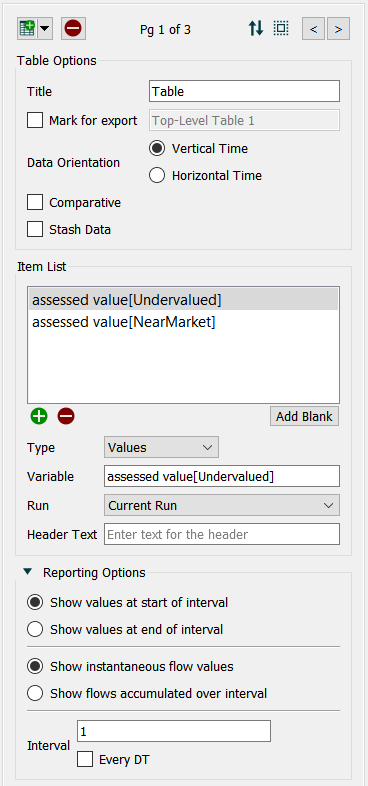Enable the Stash Data checkbox
Viewport: 368px width, 786px height.
point(35,230)
